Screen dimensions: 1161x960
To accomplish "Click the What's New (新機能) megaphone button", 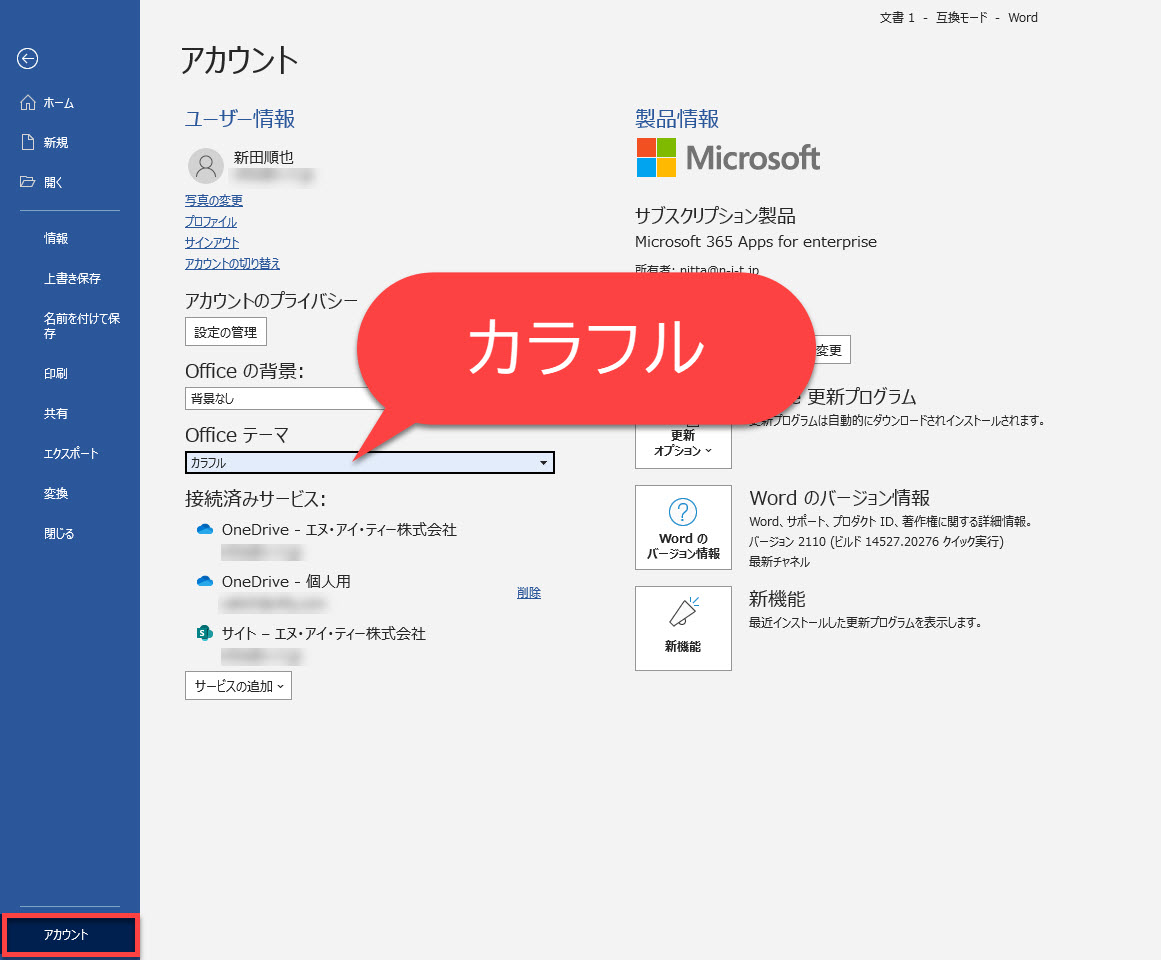I will tap(683, 628).
